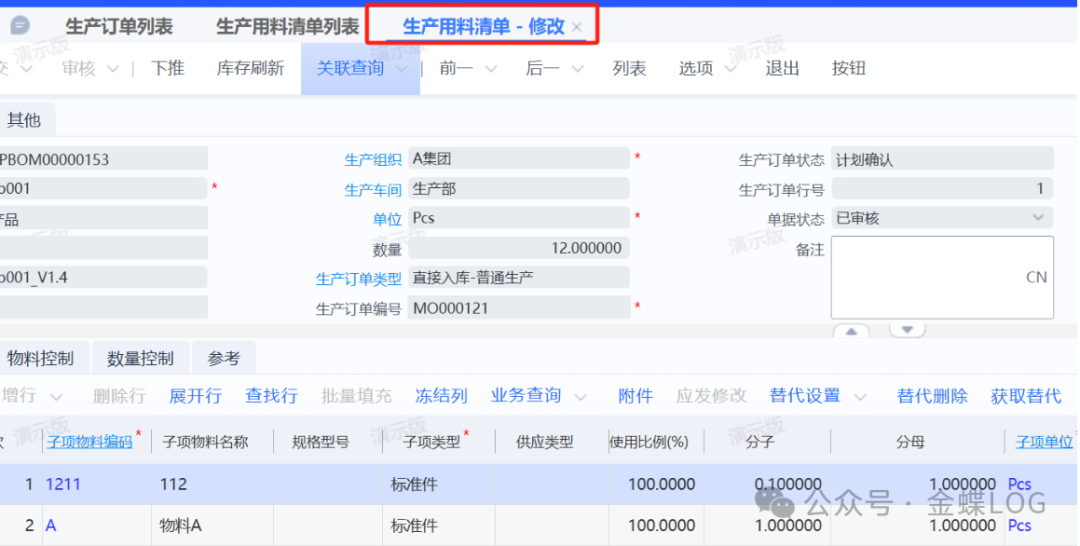Switch to the 数量控制 tab
Image resolution: width=1080 pixels, height=546 pixels.
(140, 358)
